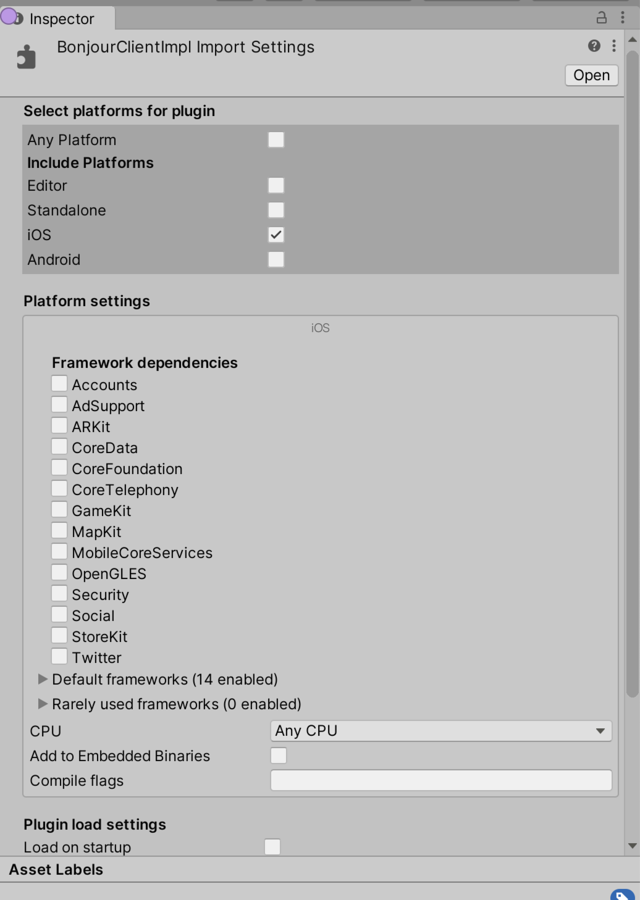The image size is (640, 900).
Task: Check the ARKit framework dependency
Action: (x=59, y=425)
